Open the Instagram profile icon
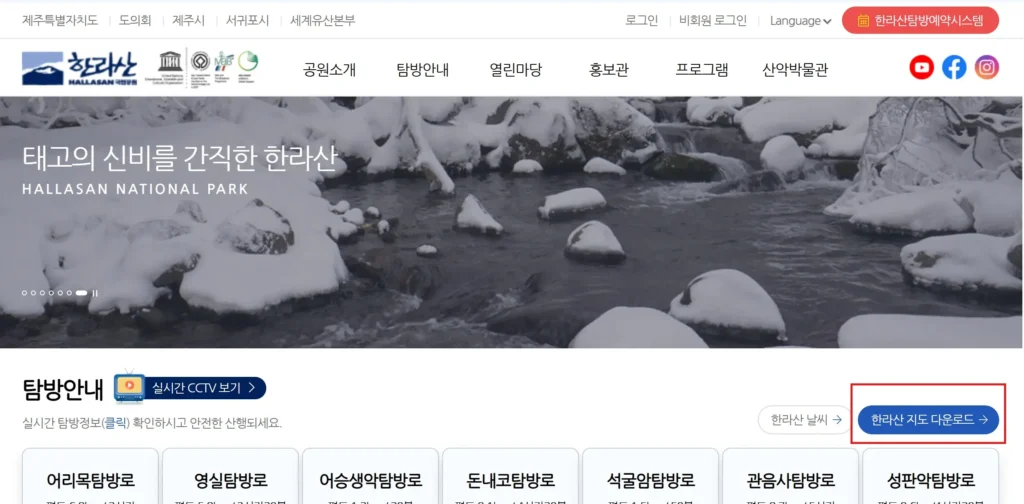The image size is (1024, 504). tap(987, 67)
